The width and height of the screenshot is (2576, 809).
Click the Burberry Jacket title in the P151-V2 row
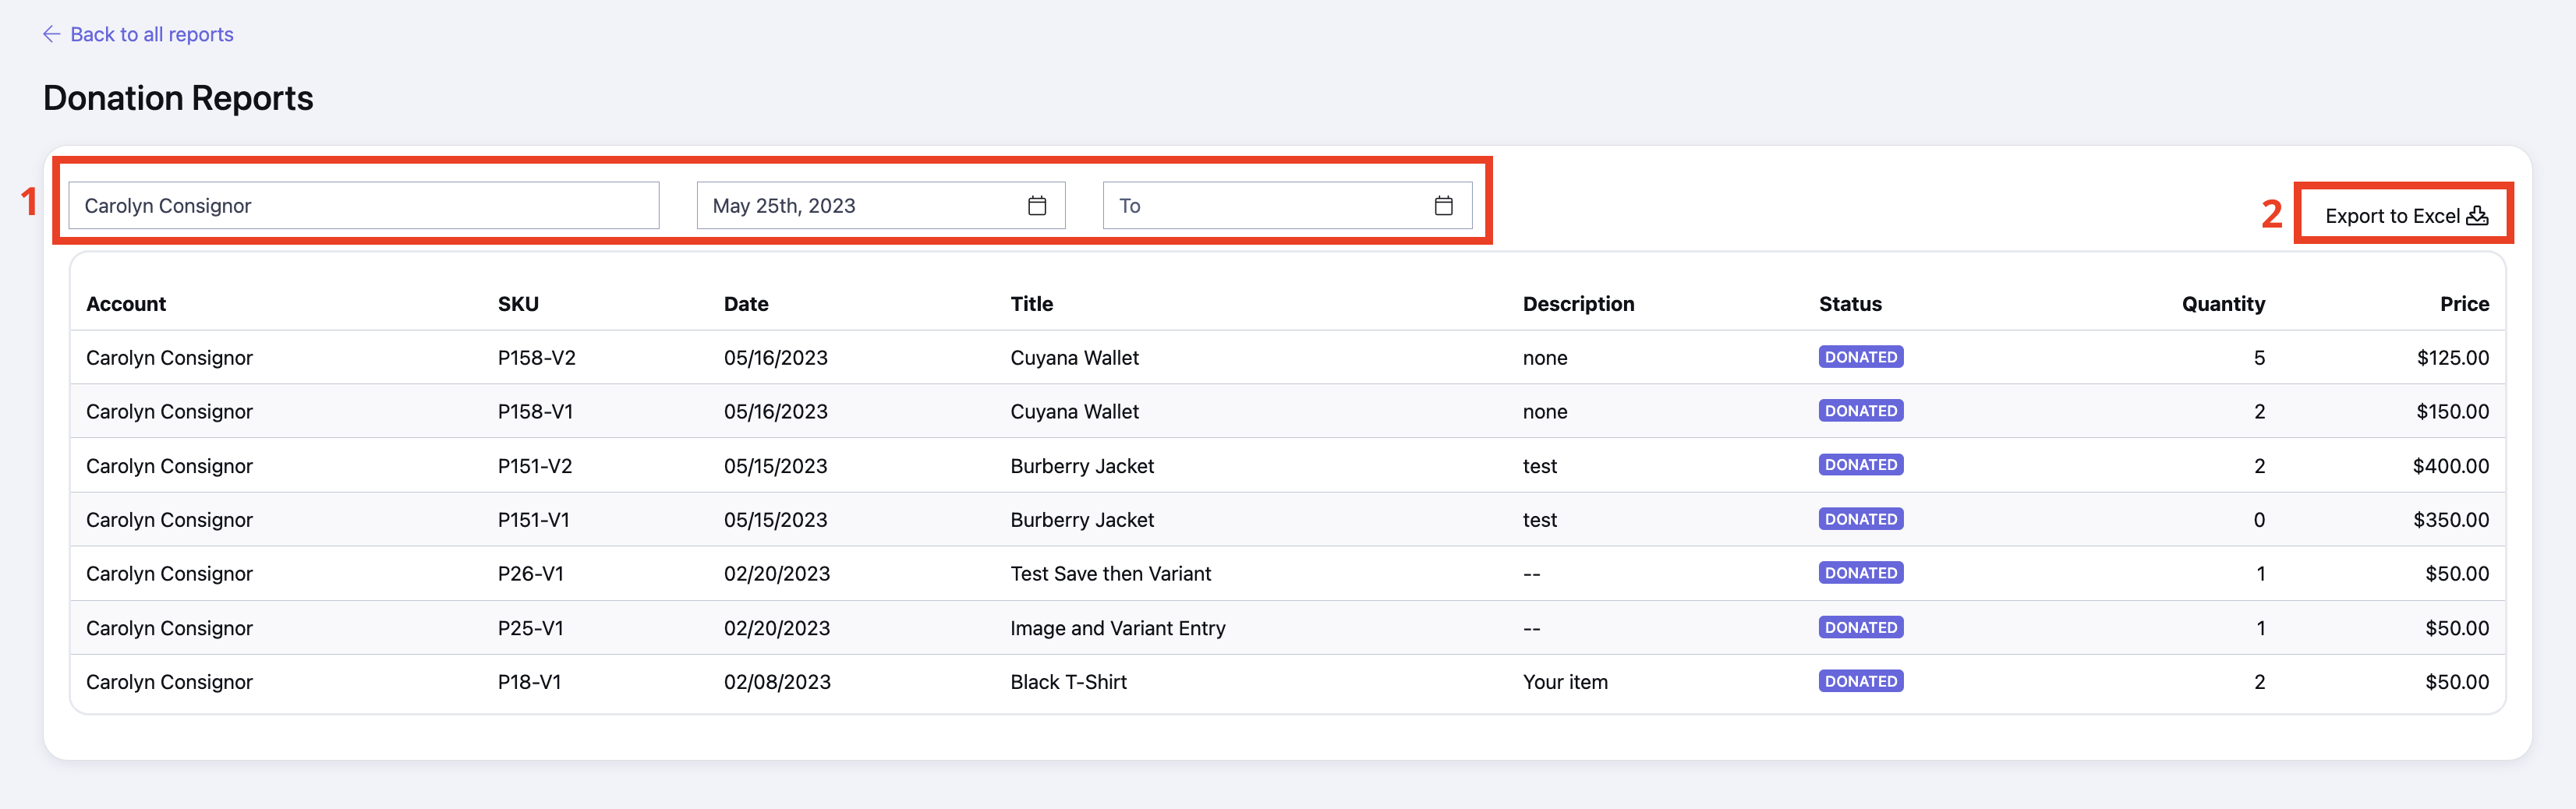point(1082,466)
